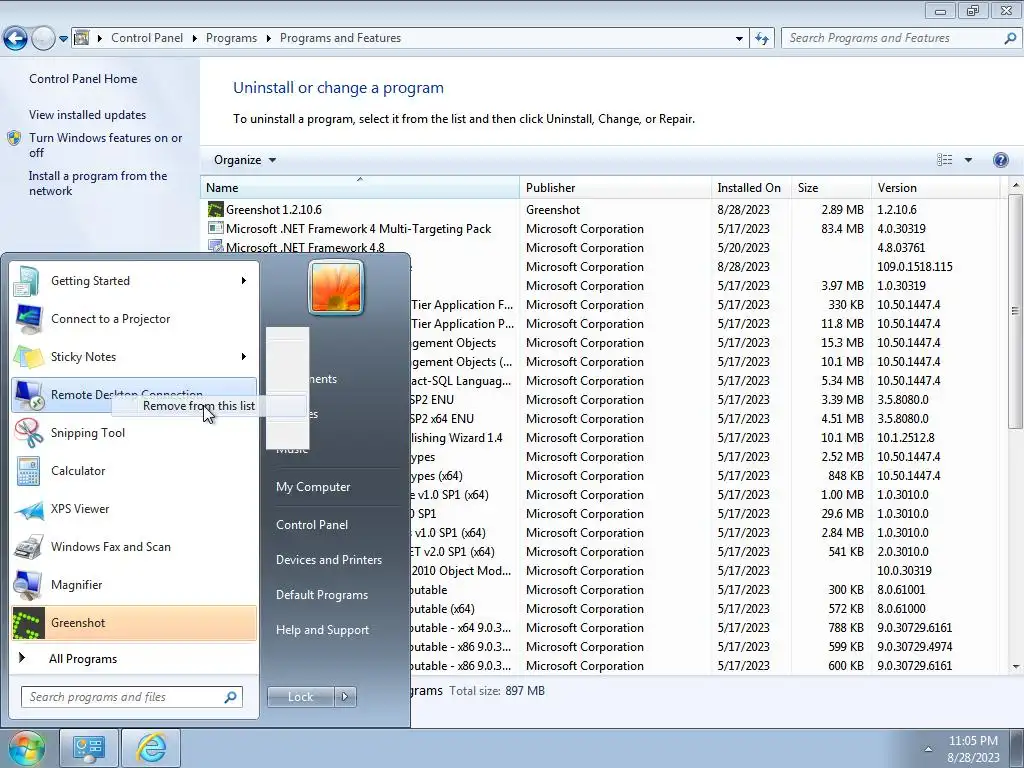The height and width of the screenshot is (768, 1024).
Task: Open the Magnifier tool
Action: [134, 584]
